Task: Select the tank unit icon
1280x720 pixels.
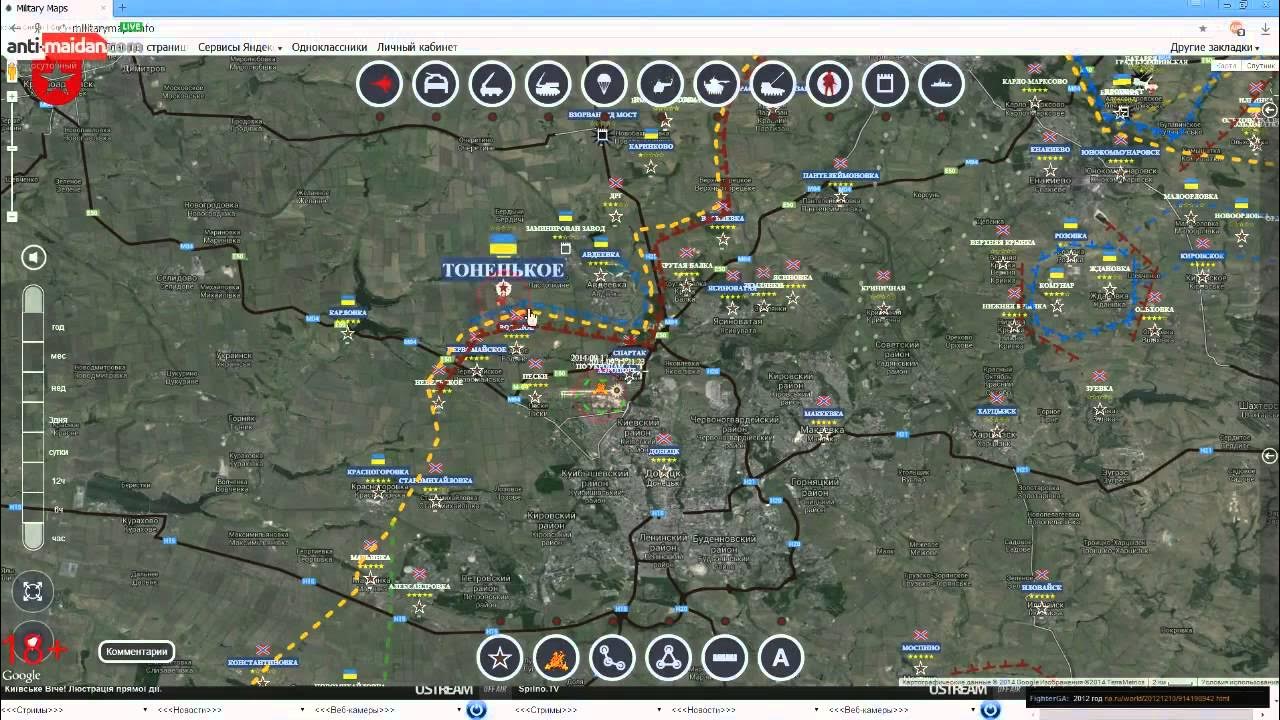Action: tap(715, 85)
